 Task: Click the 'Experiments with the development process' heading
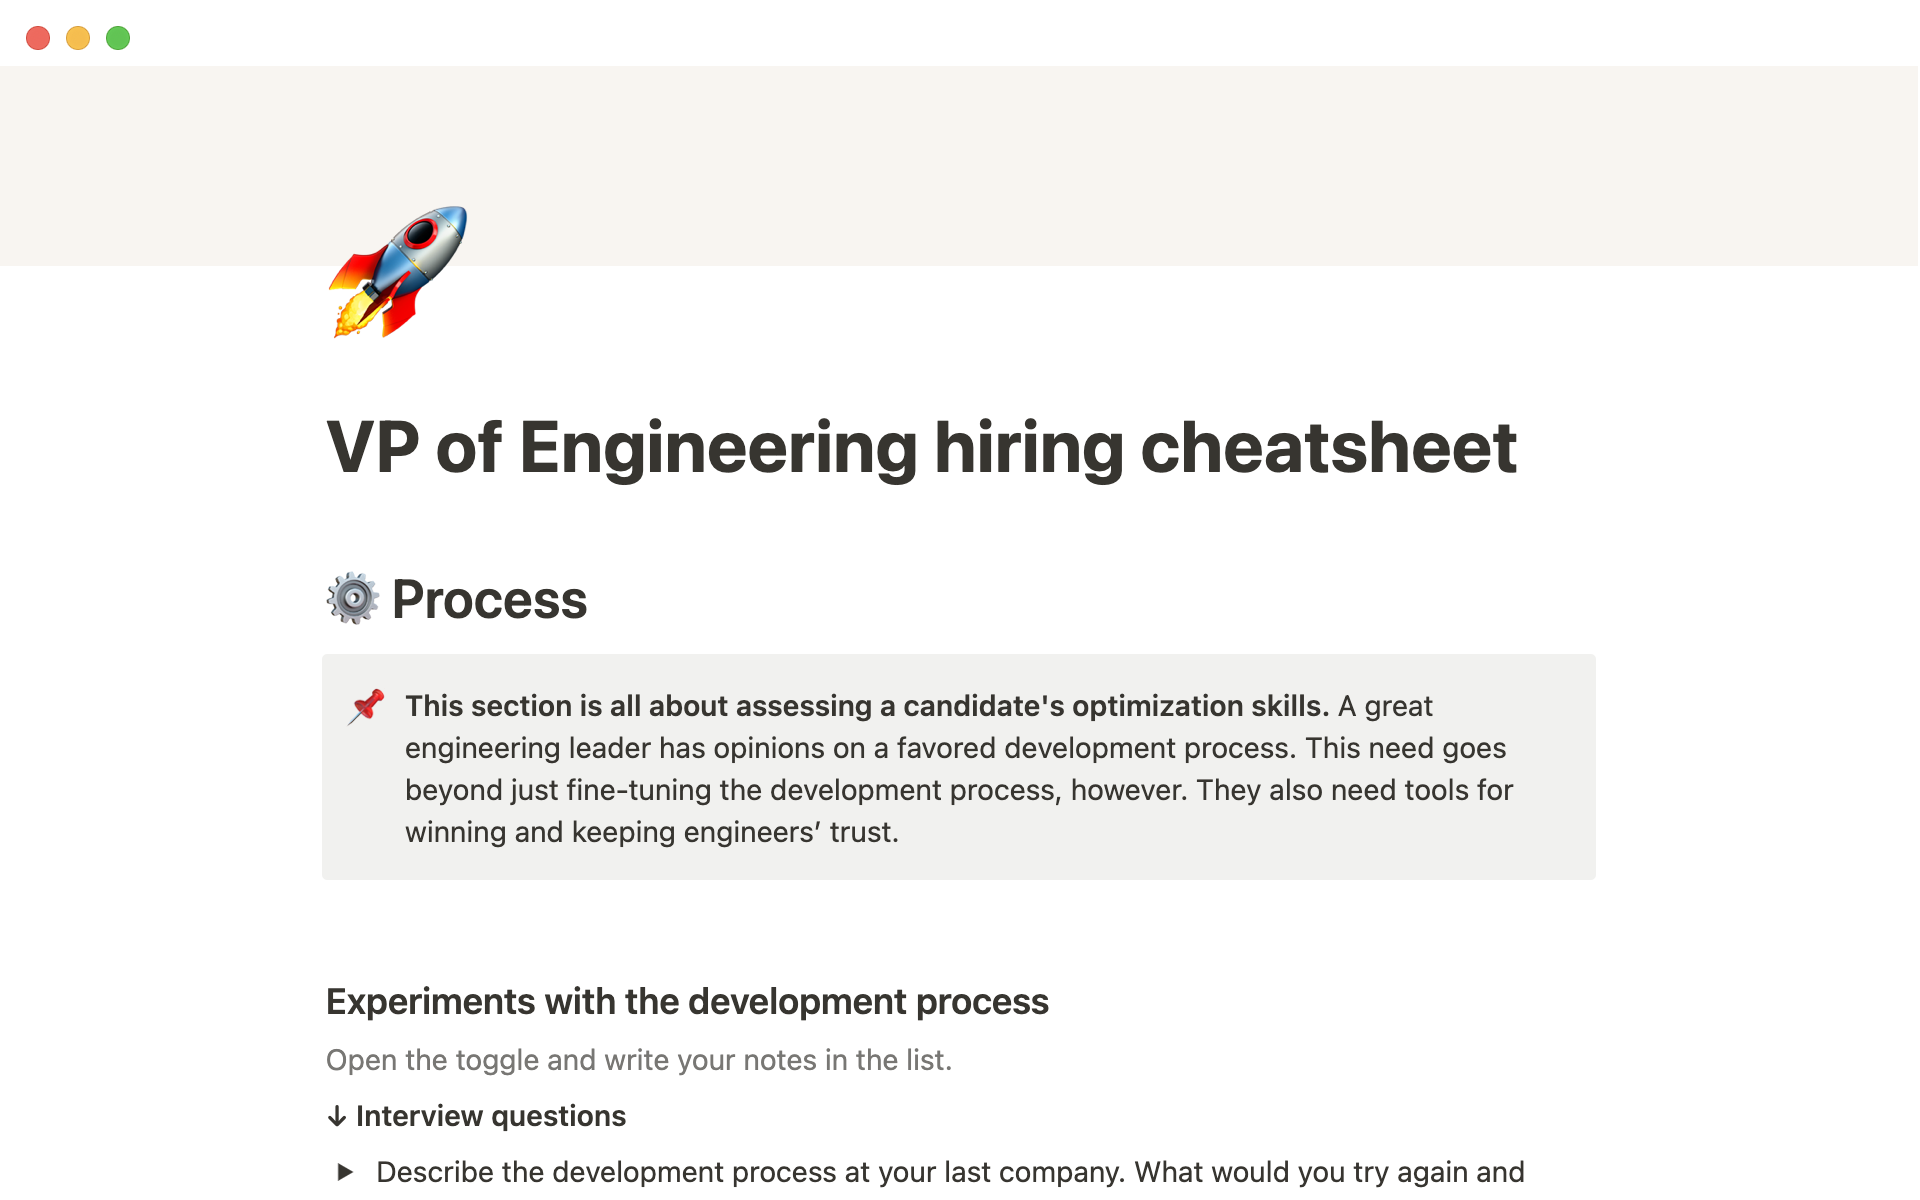tap(687, 1002)
